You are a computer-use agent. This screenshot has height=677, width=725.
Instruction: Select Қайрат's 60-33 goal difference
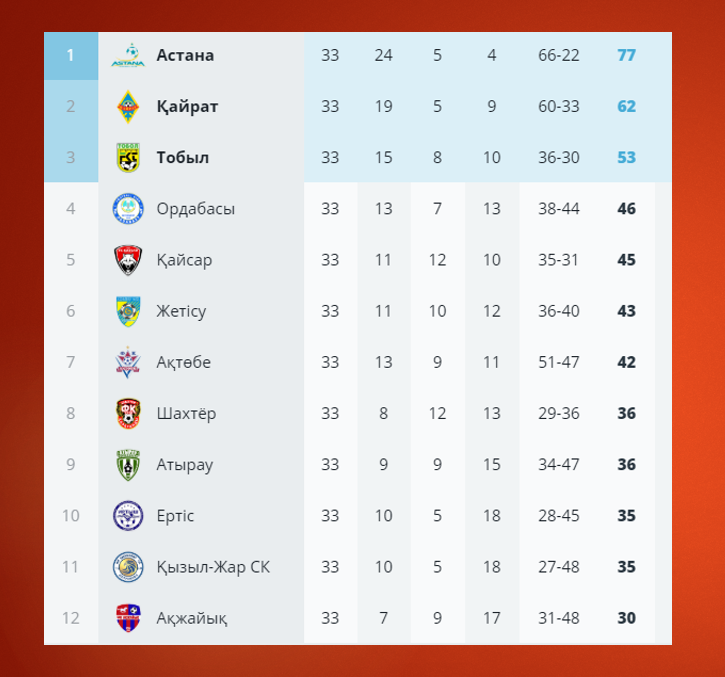coord(559,107)
